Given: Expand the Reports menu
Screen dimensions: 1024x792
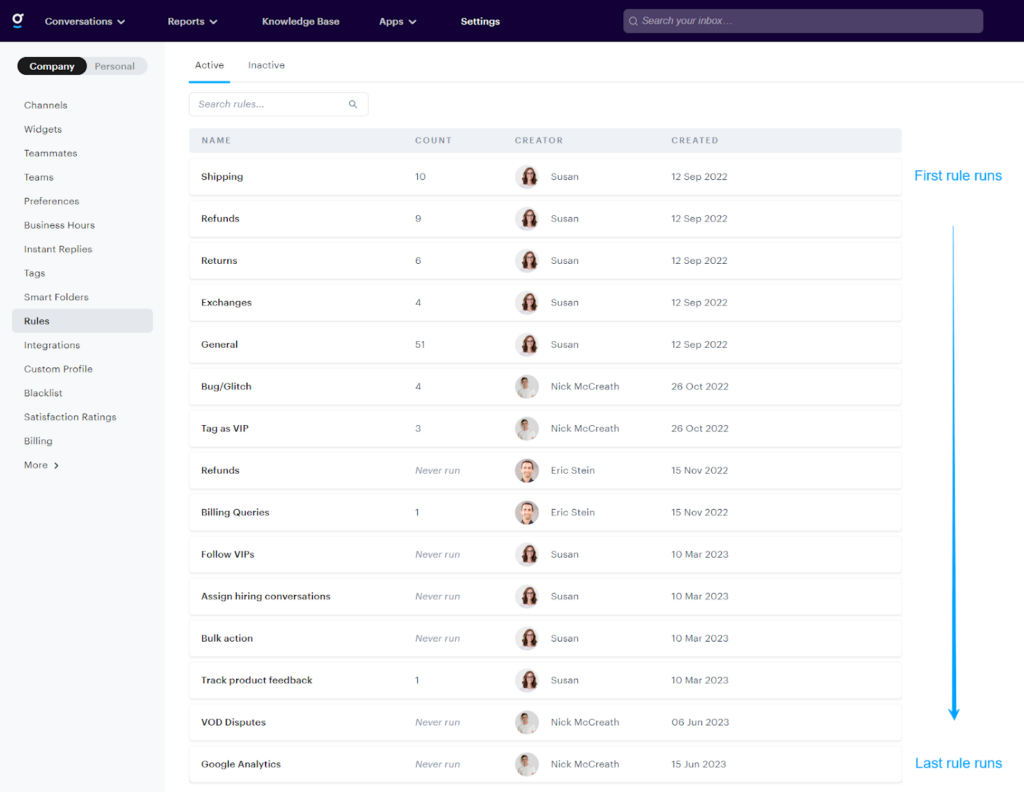Looking at the screenshot, I should (191, 20).
